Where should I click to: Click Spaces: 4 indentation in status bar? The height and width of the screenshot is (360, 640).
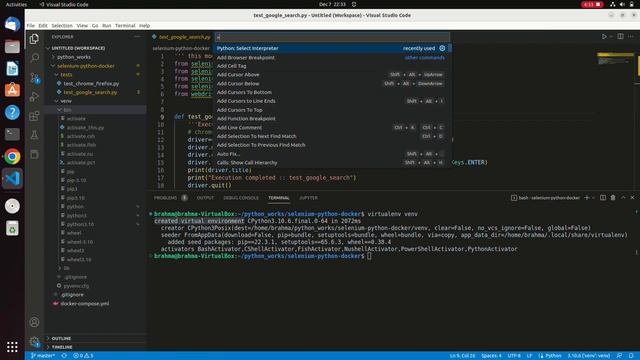tap(491, 356)
